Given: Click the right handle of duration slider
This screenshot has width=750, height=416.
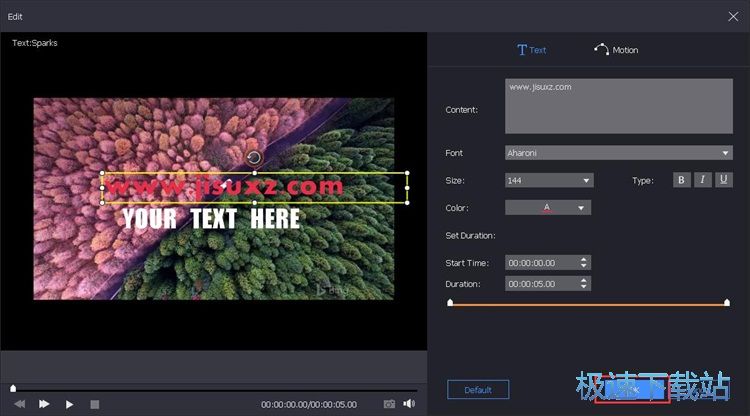Looking at the screenshot, I should click(x=727, y=302).
